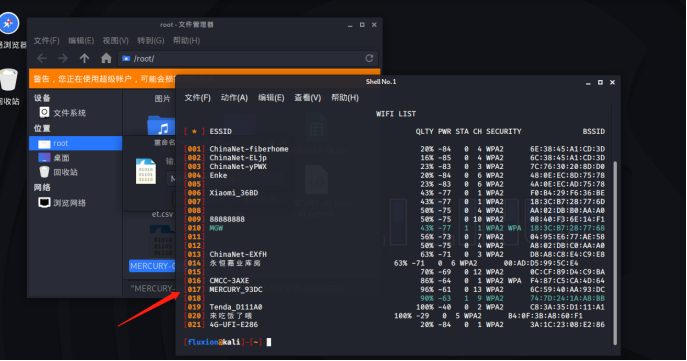
Task: Open 编辑(E) menu in Shell terminal
Action: point(271,98)
